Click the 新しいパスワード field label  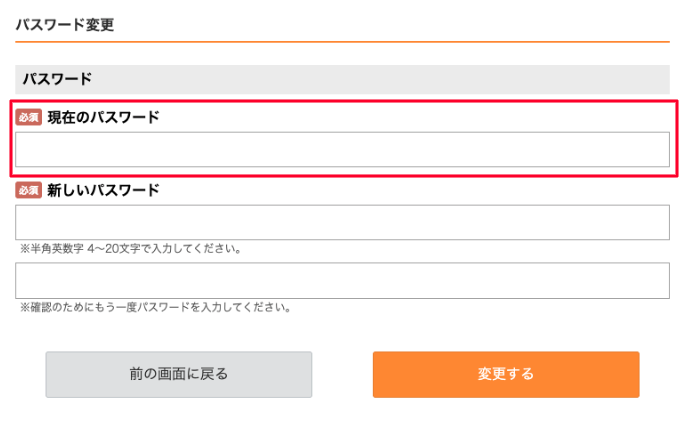click(103, 190)
